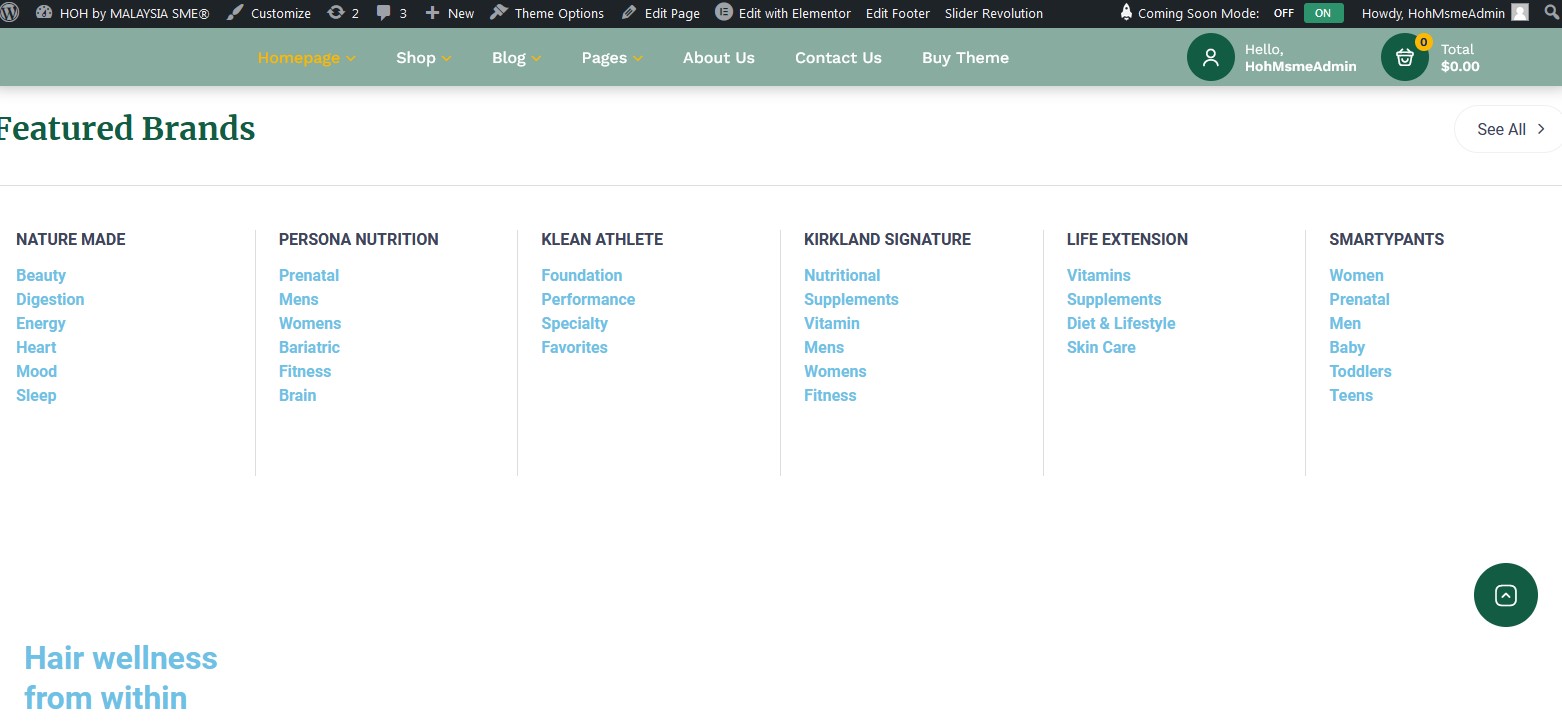The height and width of the screenshot is (726, 1562).
Task: Open the shopping cart basket icon
Action: 1404,57
